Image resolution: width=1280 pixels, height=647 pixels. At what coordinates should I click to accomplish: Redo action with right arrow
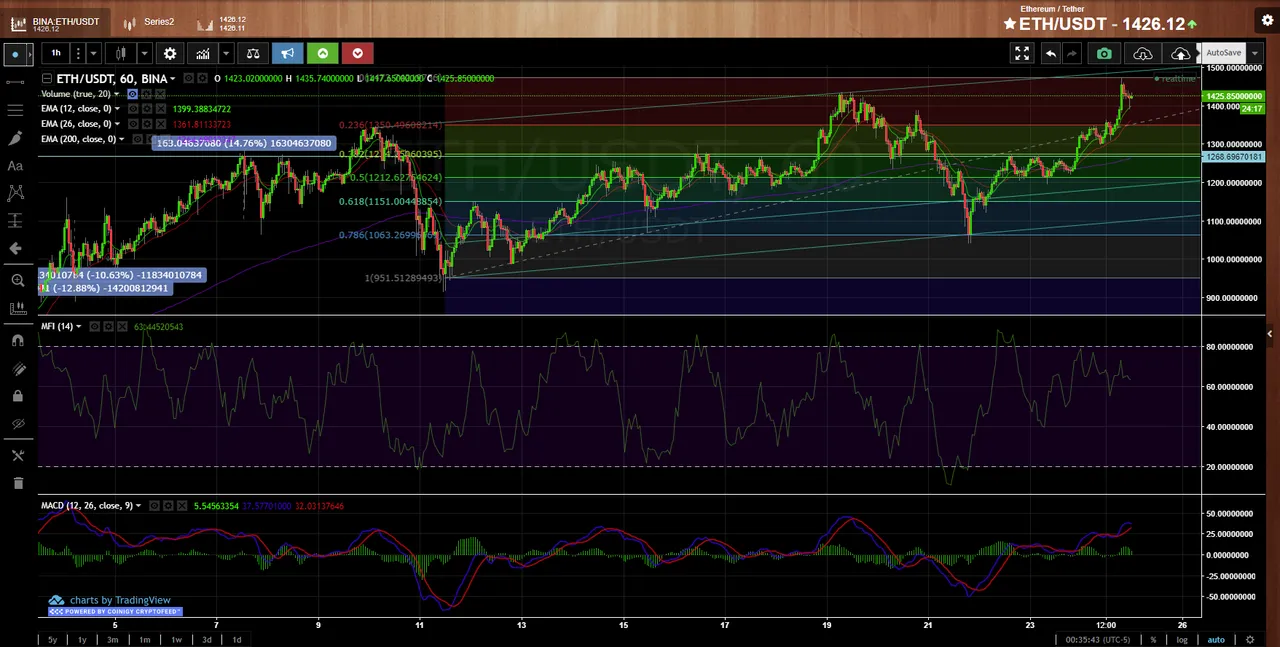pos(1073,53)
